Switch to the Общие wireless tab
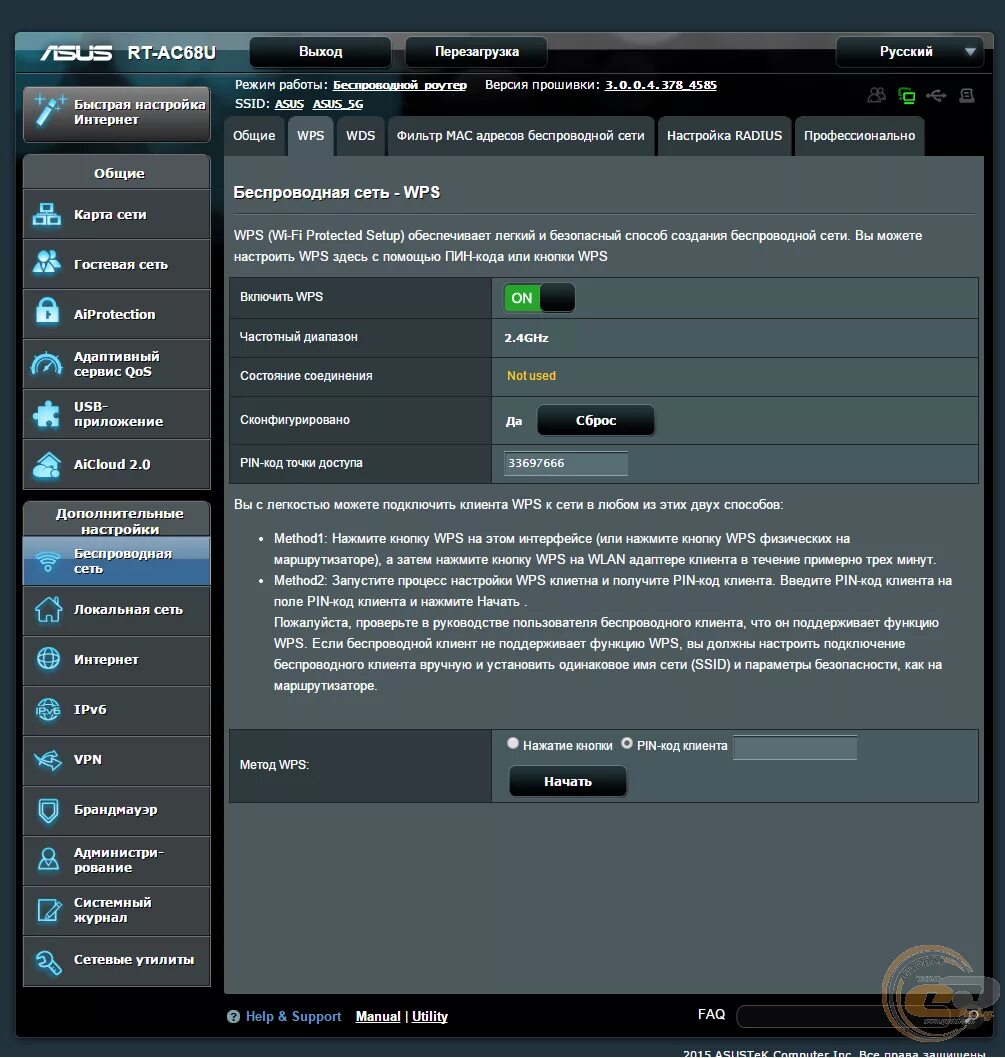The image size is (1005, 1058). (x=254, y=136)
